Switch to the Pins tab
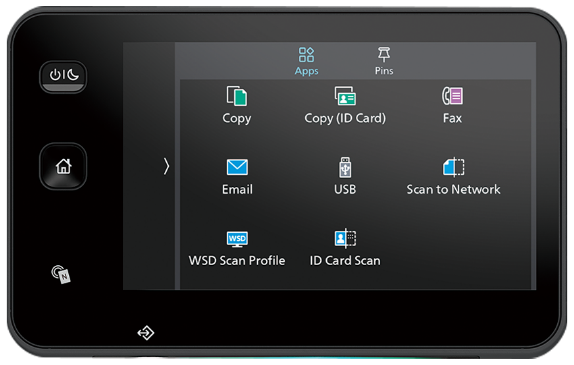Image resolution: width=574 pixels, height=365 pixels. (x=384, y=61)
